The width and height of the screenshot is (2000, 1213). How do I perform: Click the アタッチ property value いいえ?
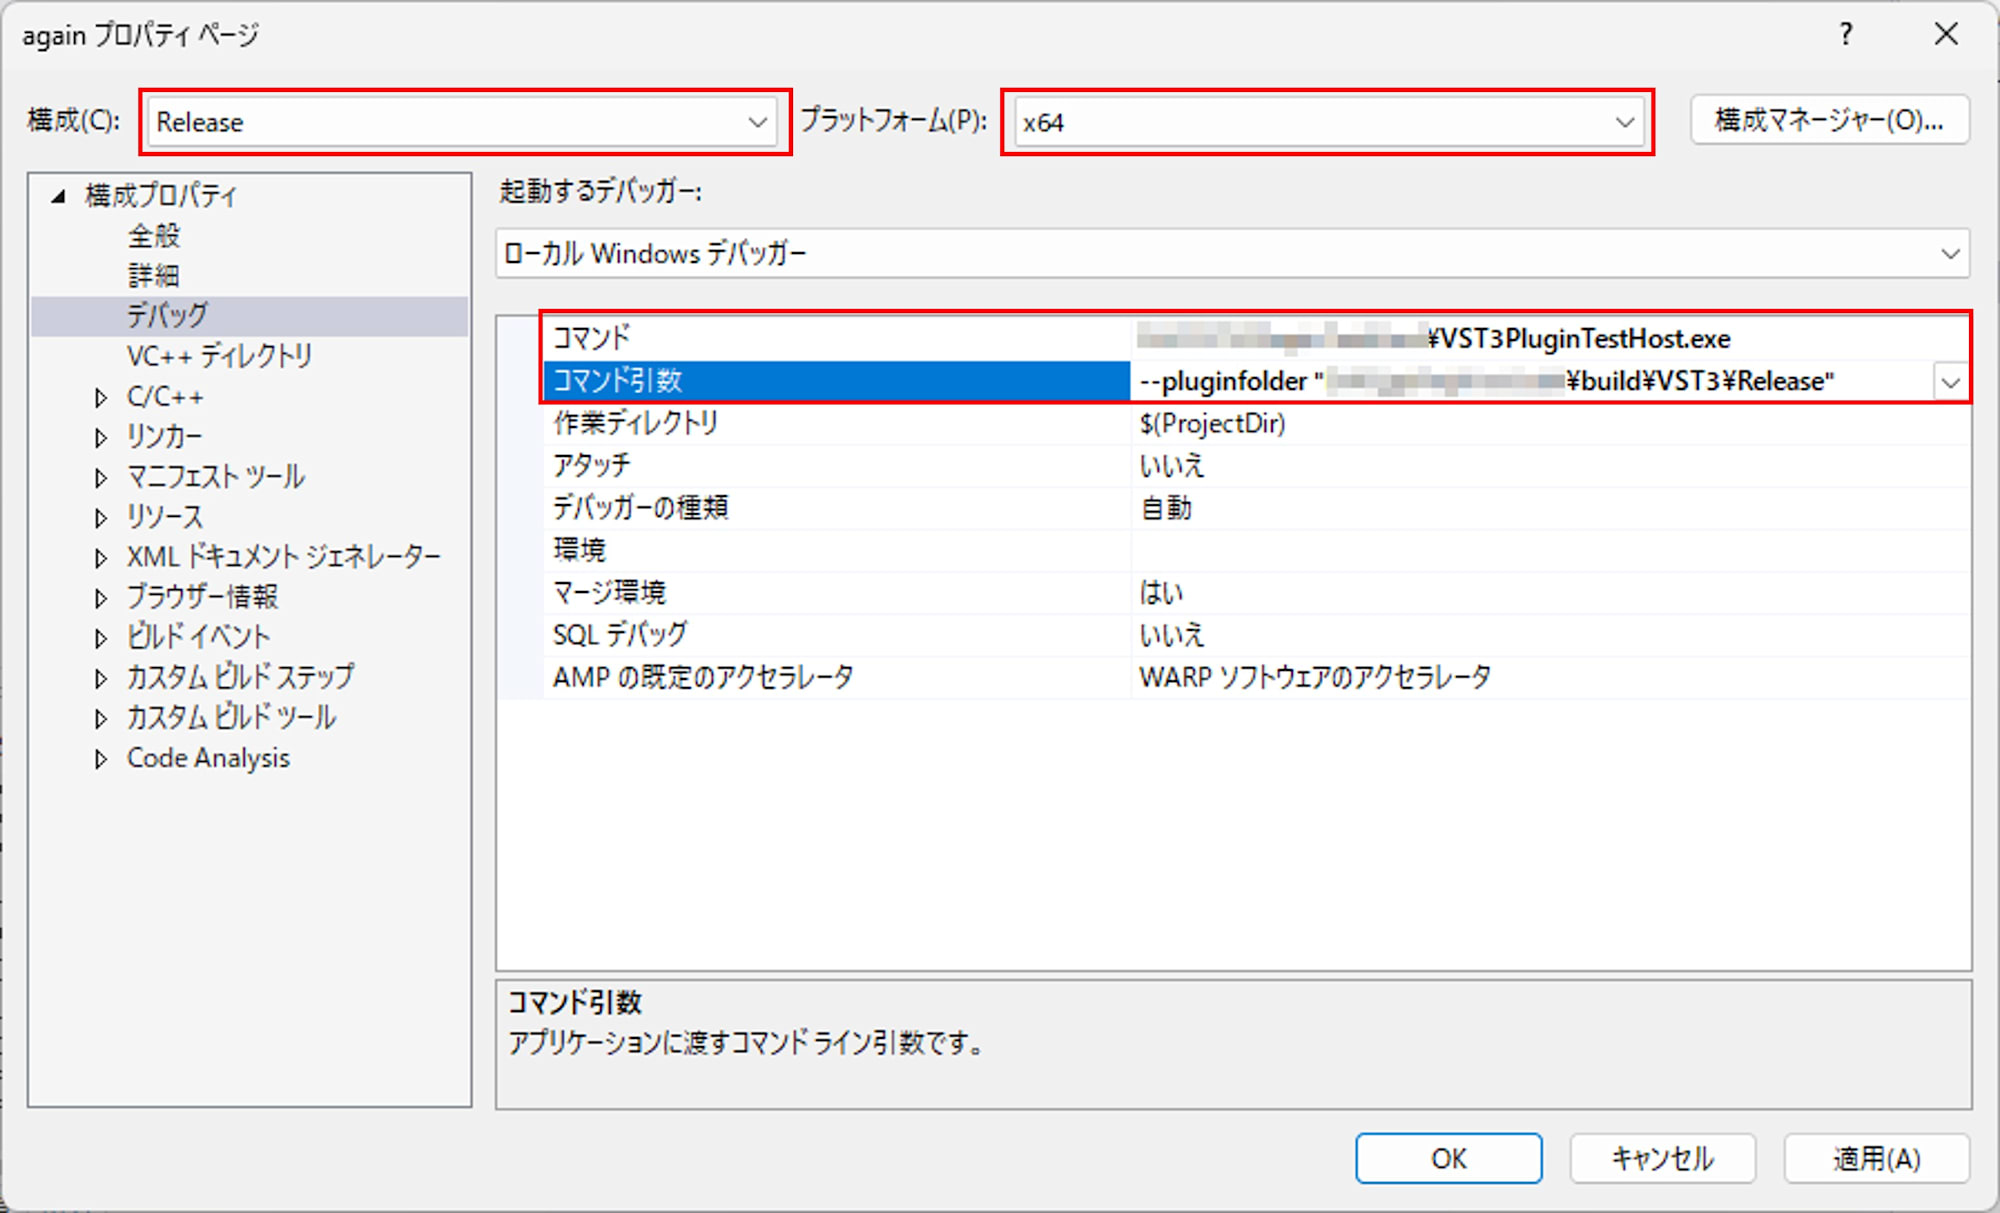pyautogui.click(x=1172, y=465)
